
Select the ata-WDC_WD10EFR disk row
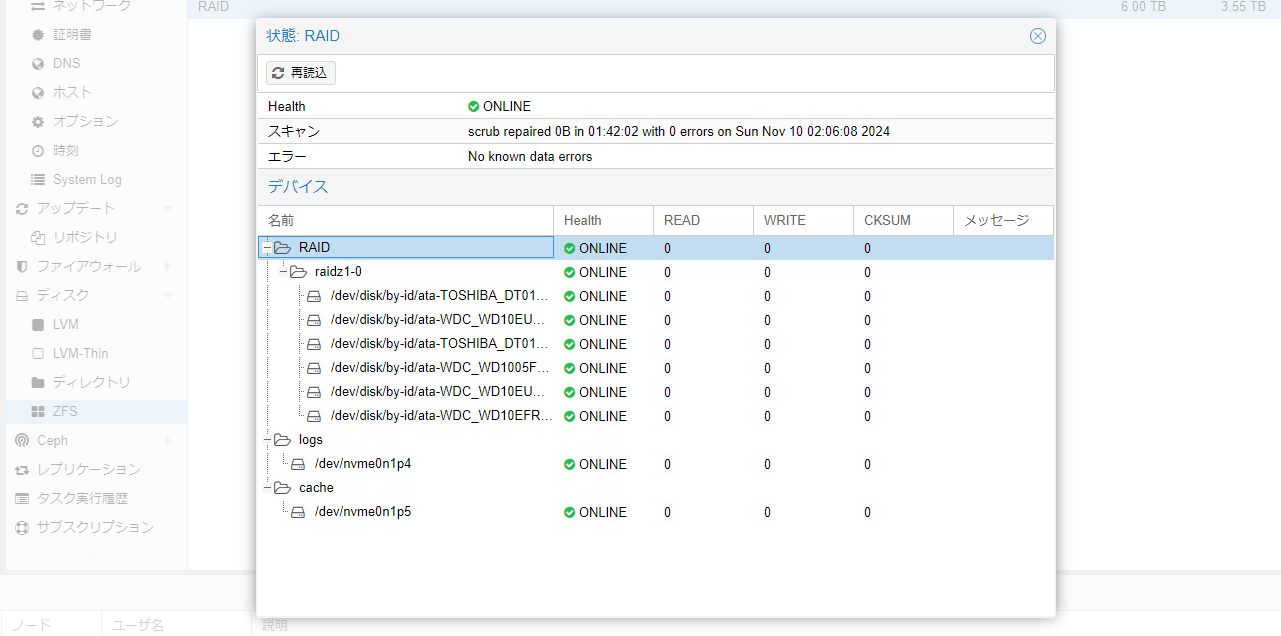655,416
